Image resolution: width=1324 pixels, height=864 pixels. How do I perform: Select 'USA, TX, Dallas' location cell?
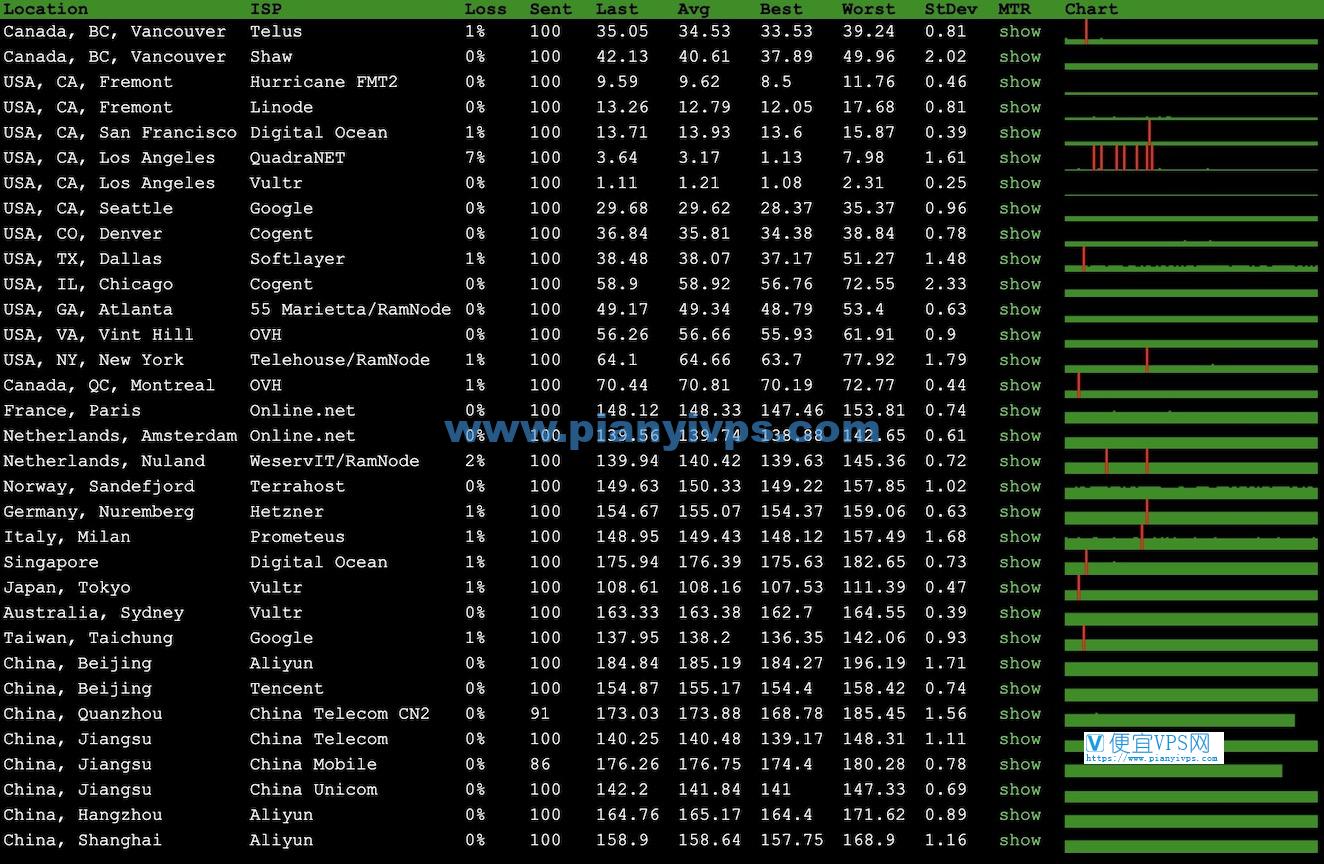point(82,258)
